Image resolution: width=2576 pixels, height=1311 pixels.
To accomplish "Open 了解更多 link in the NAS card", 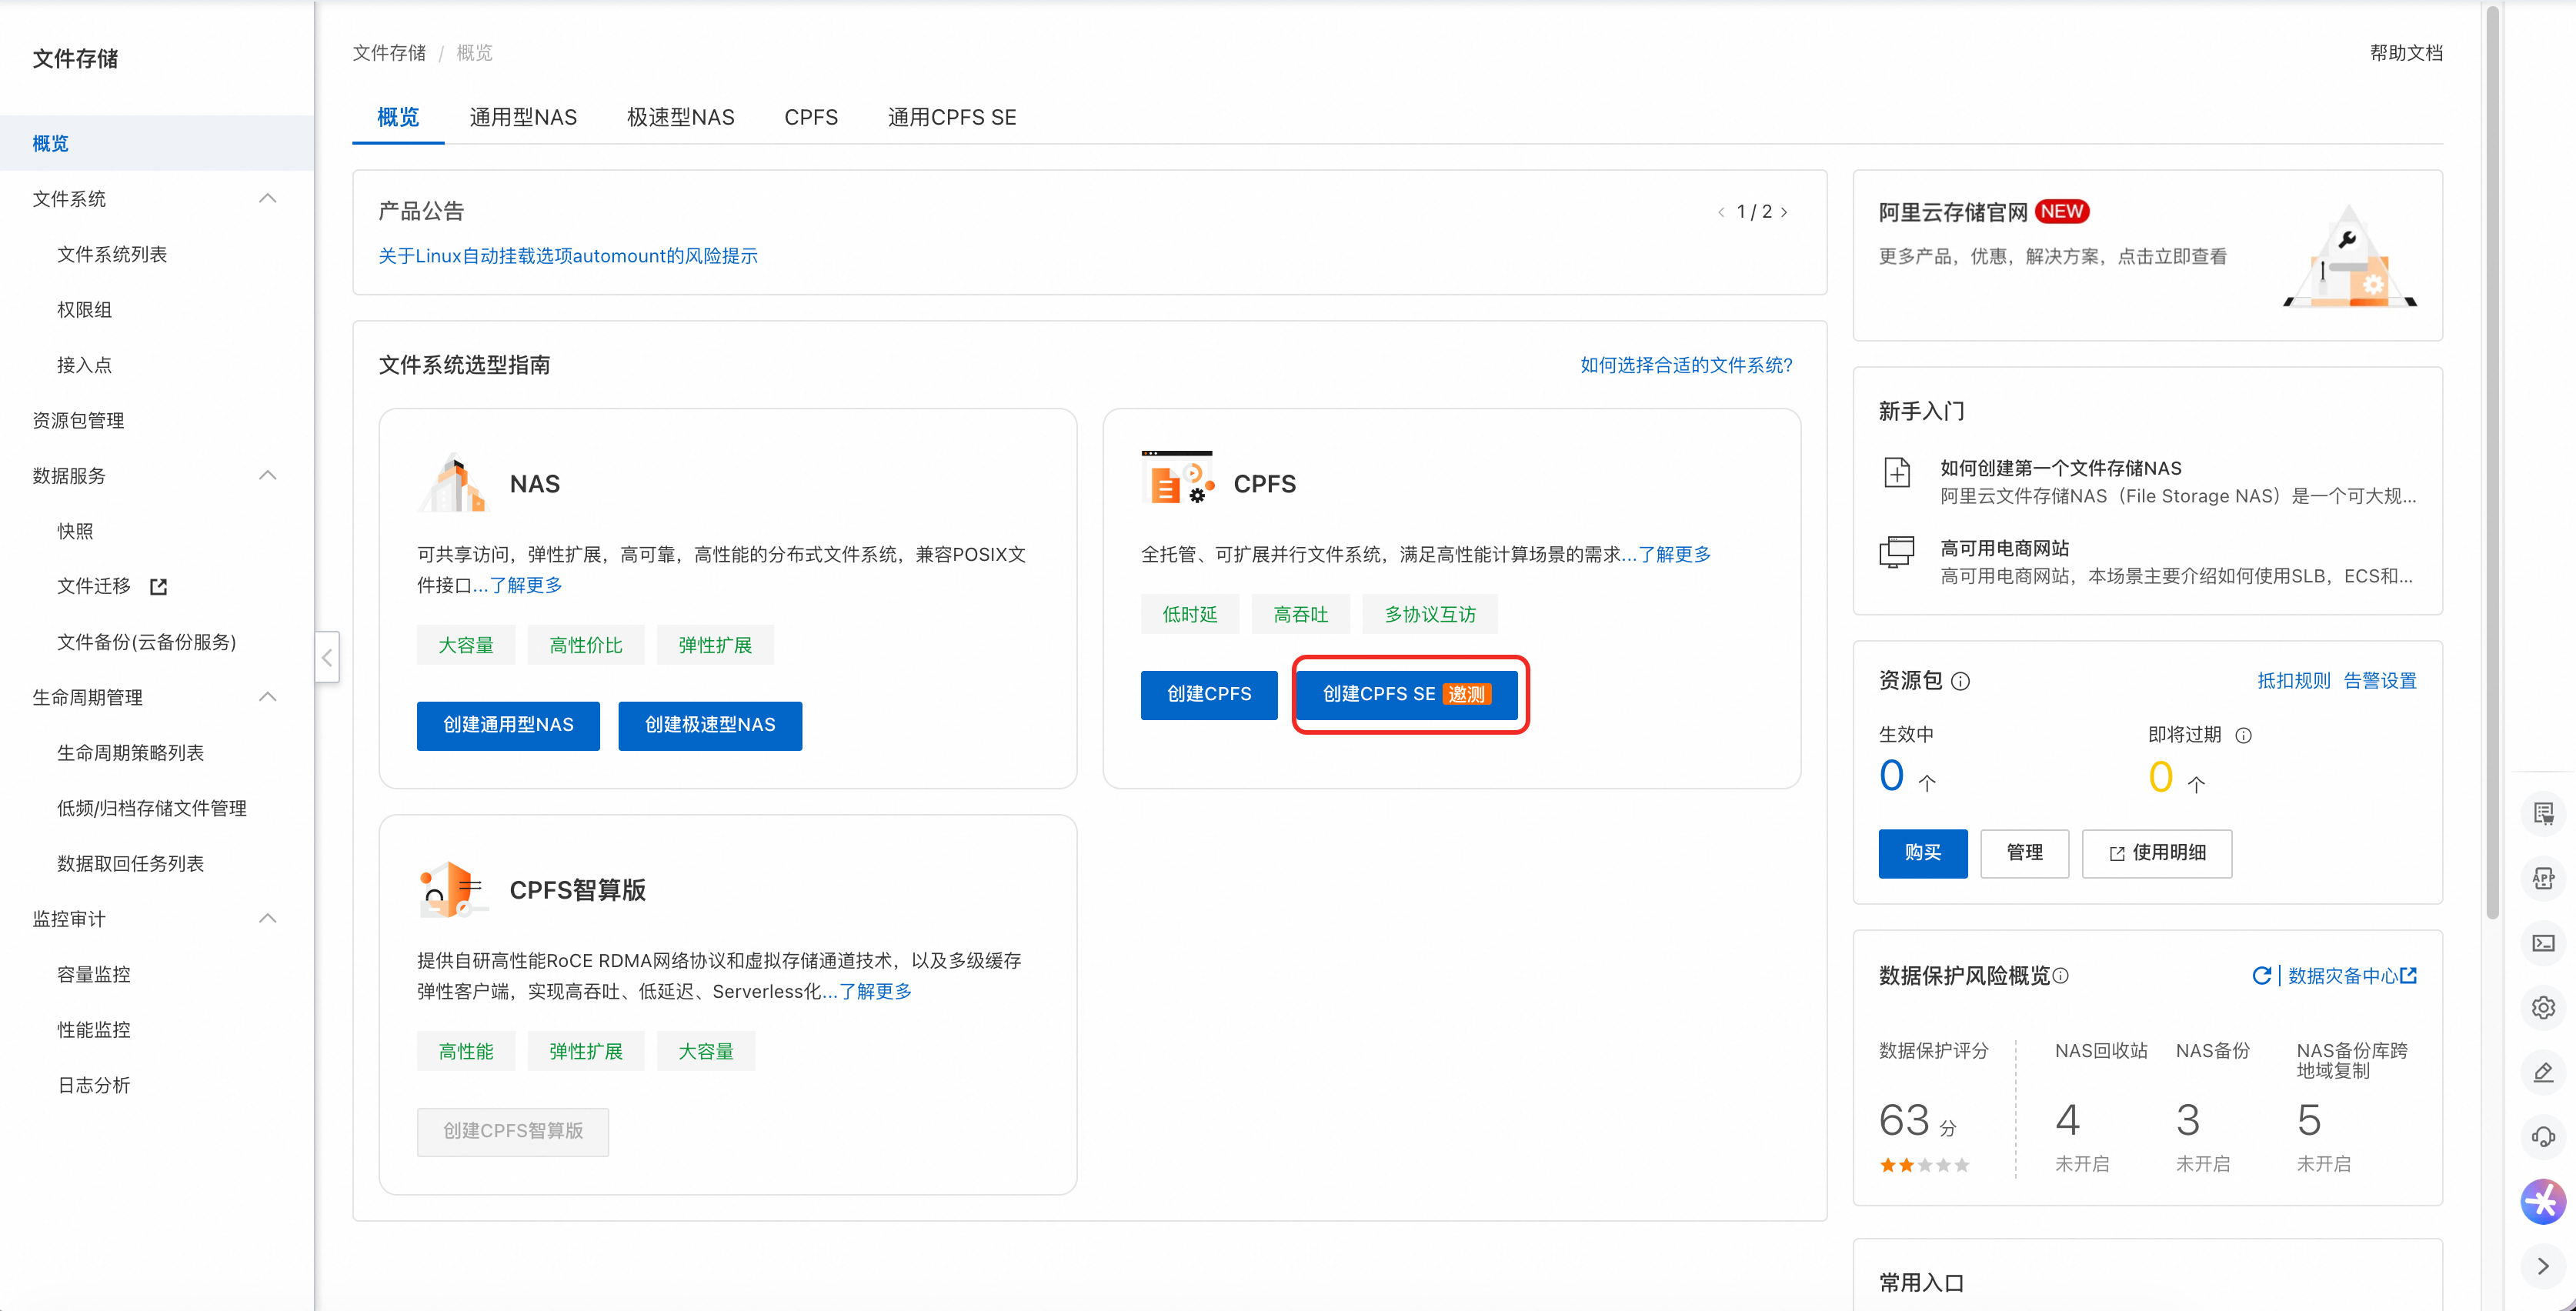I will click(525, 585).
